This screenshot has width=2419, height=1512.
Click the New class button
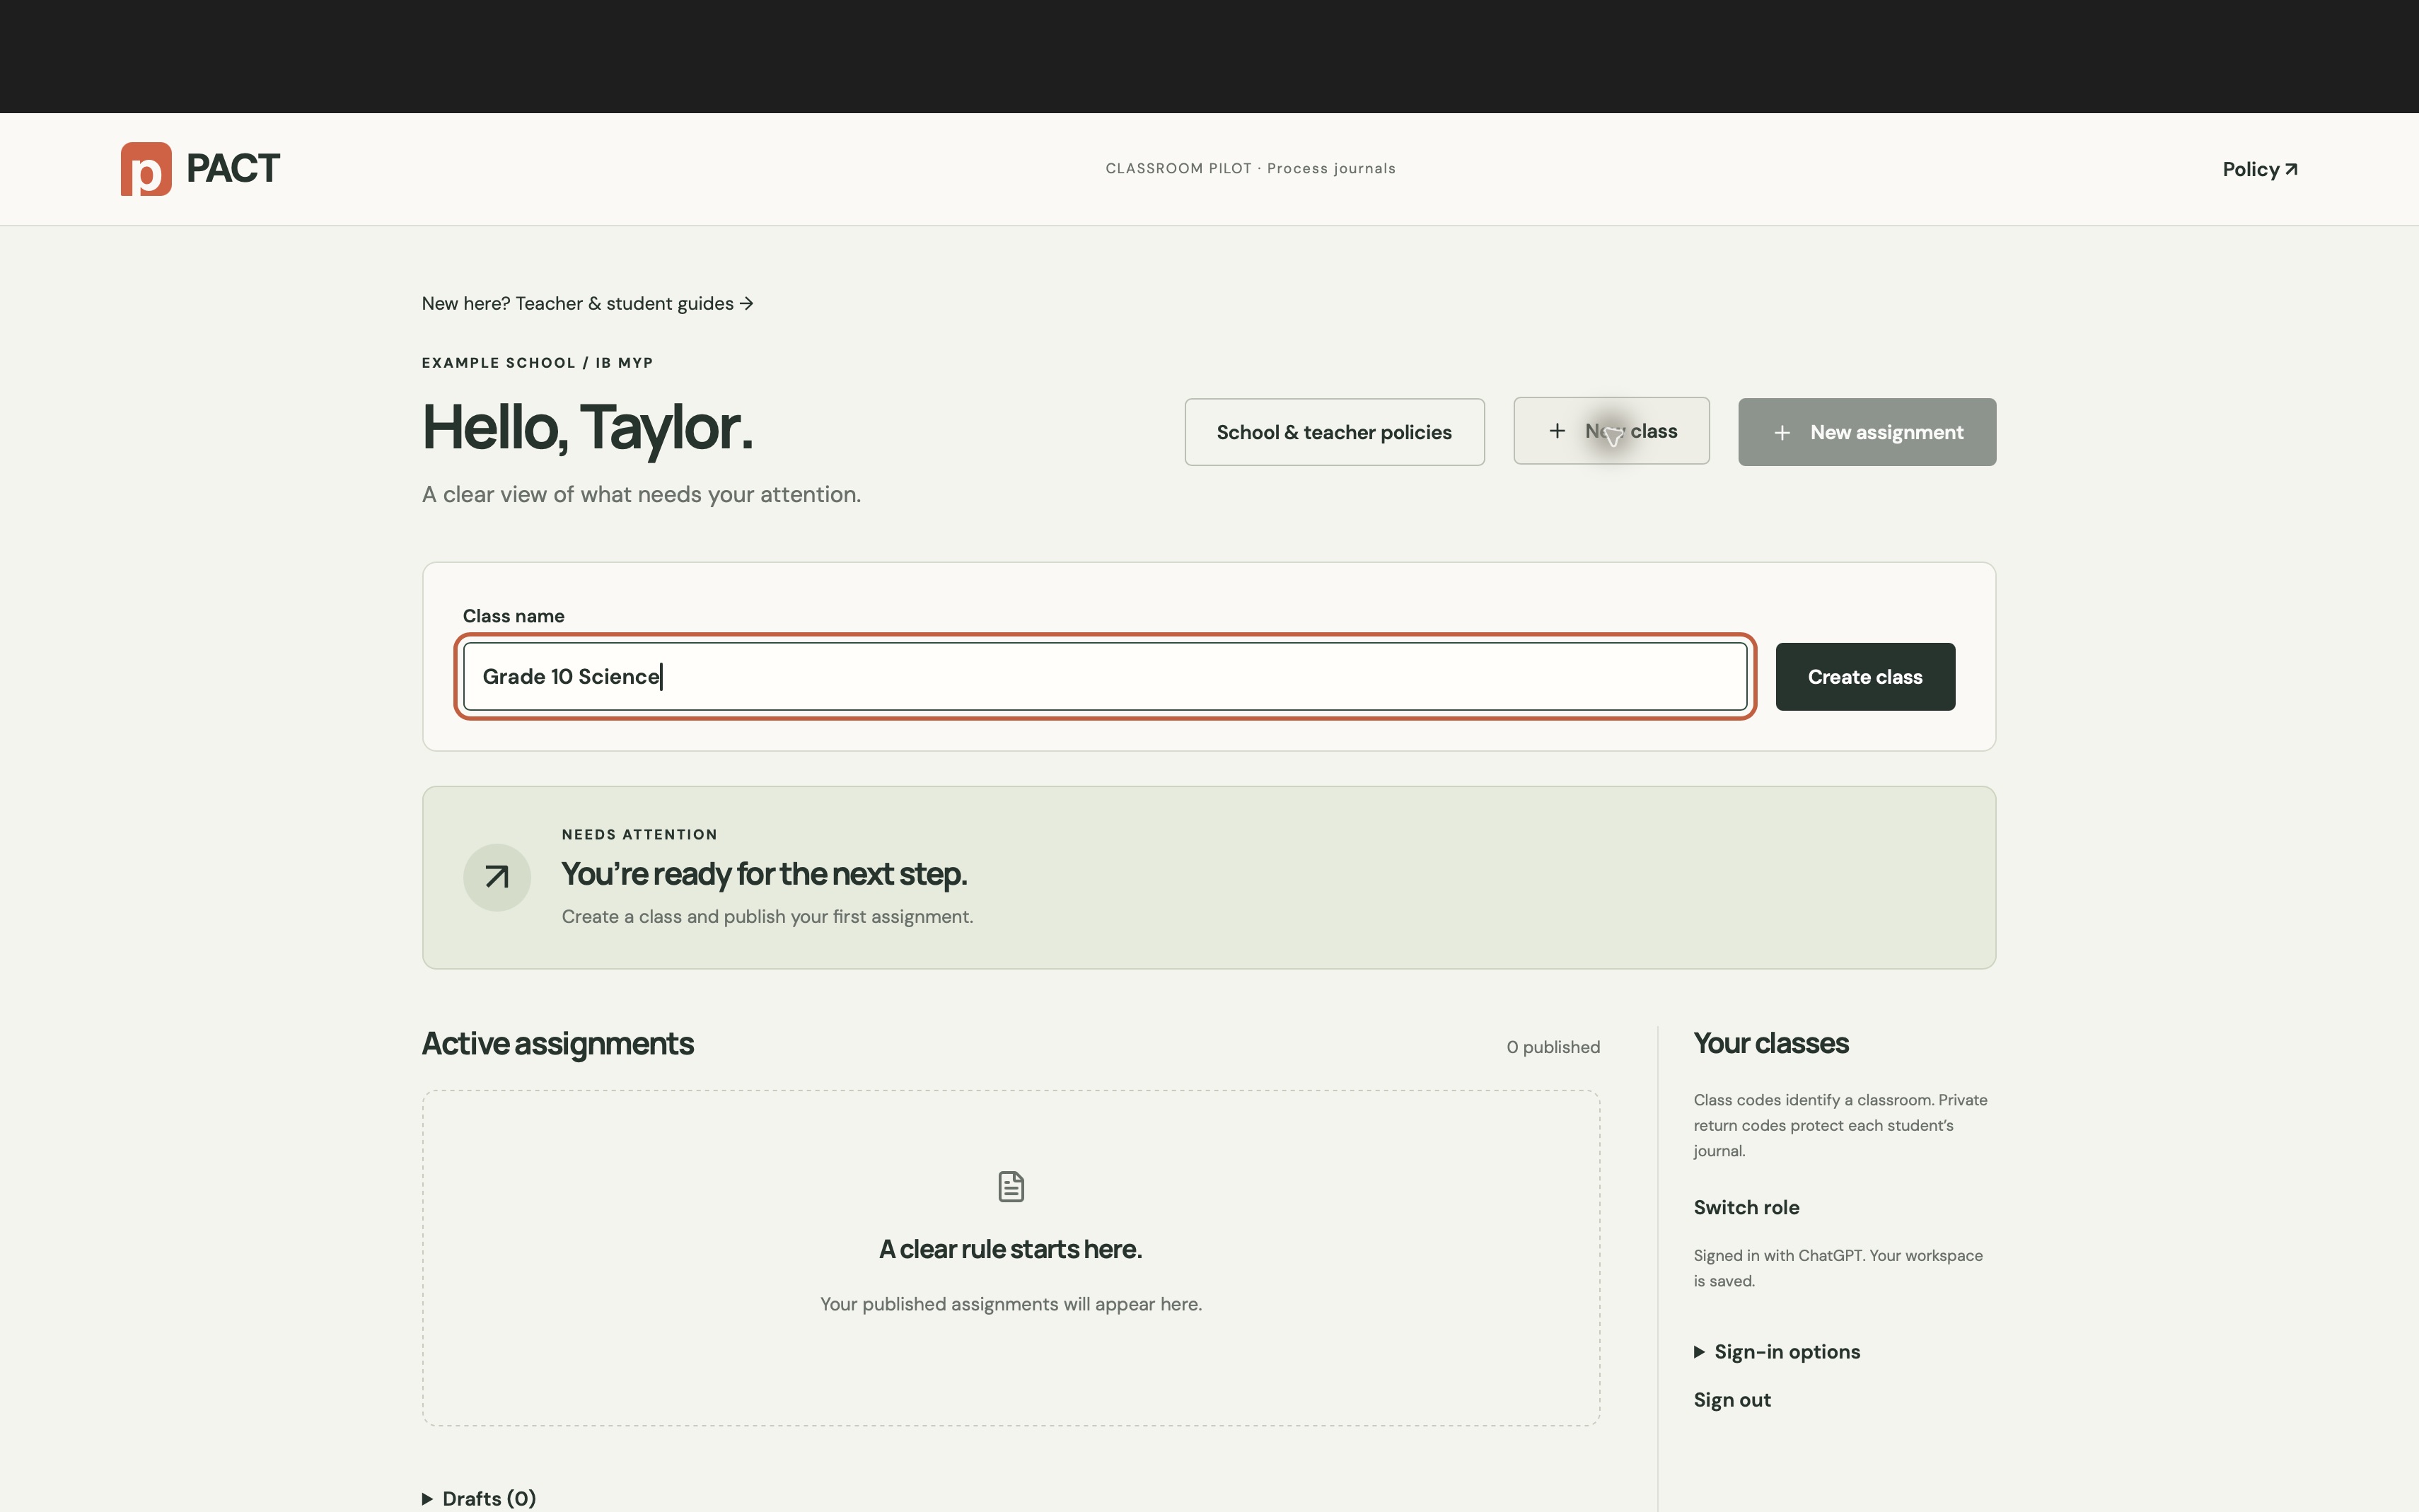click(x=1611, y=431)
